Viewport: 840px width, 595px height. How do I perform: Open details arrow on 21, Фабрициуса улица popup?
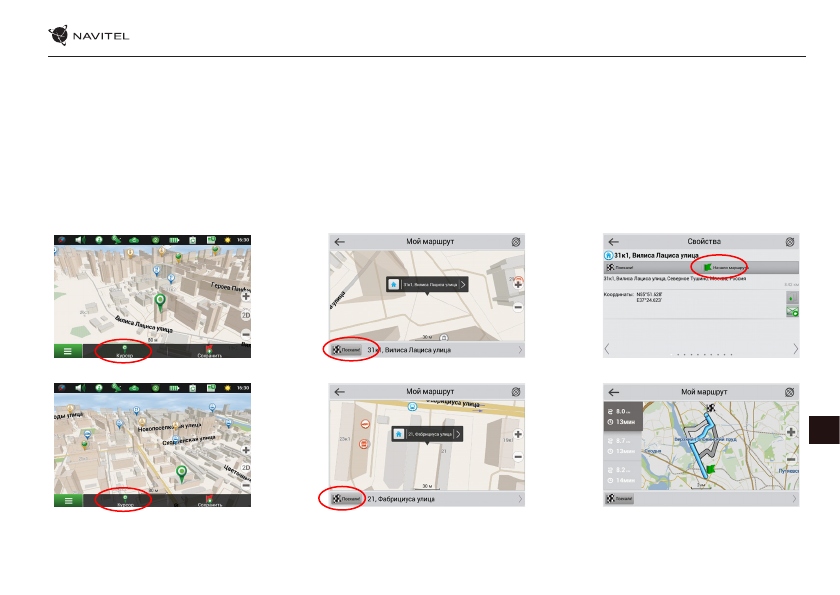[460, 435]
